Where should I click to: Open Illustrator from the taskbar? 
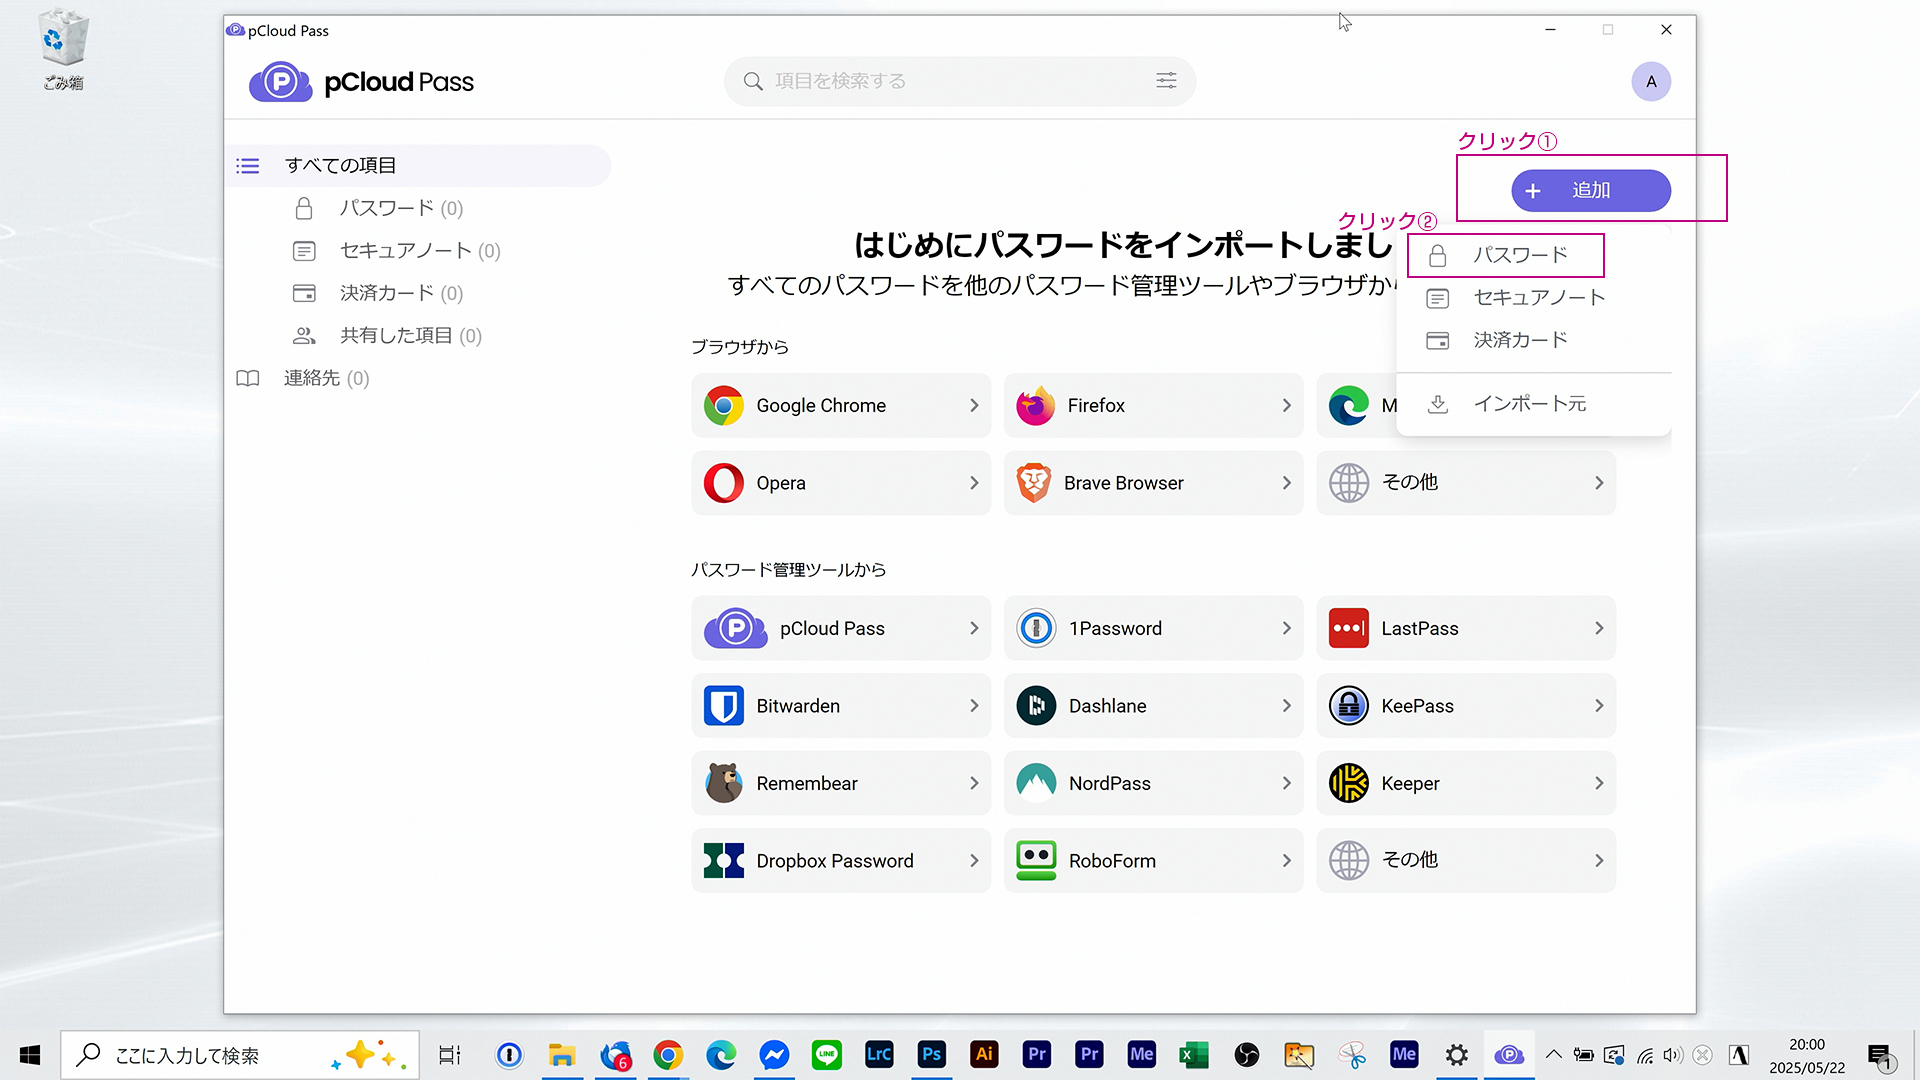(984, 1054)
